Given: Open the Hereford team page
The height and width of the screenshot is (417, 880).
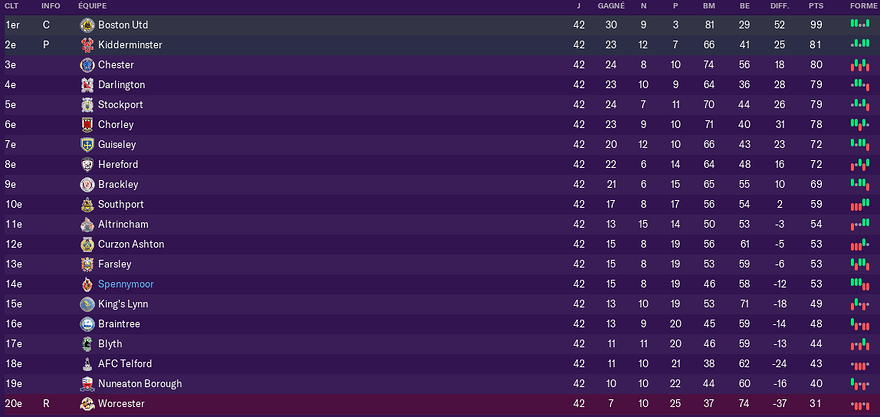Looking at the screenshot, I should coord(118,165).
